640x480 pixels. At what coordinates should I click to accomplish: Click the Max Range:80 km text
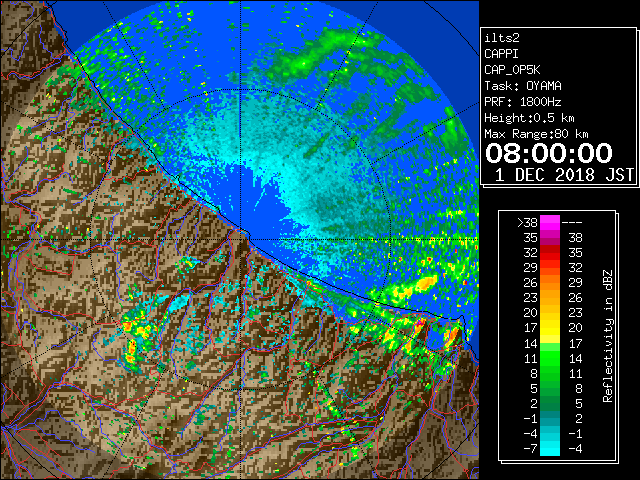[x=536, y=134]
